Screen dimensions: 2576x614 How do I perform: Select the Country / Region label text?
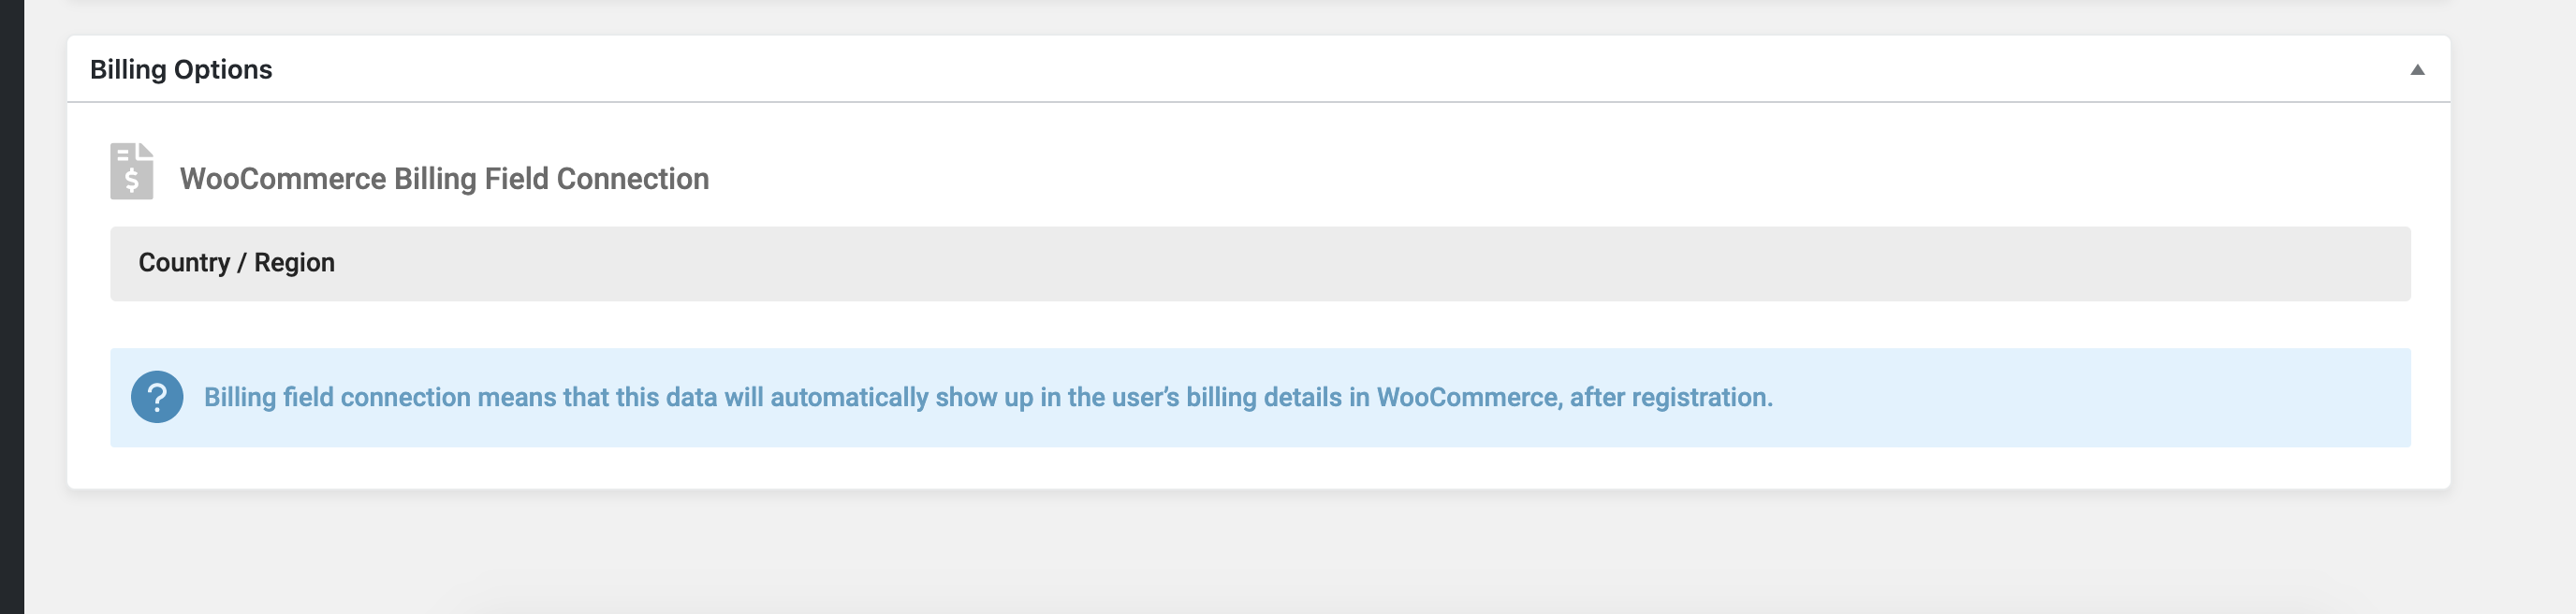coord(237,263)
